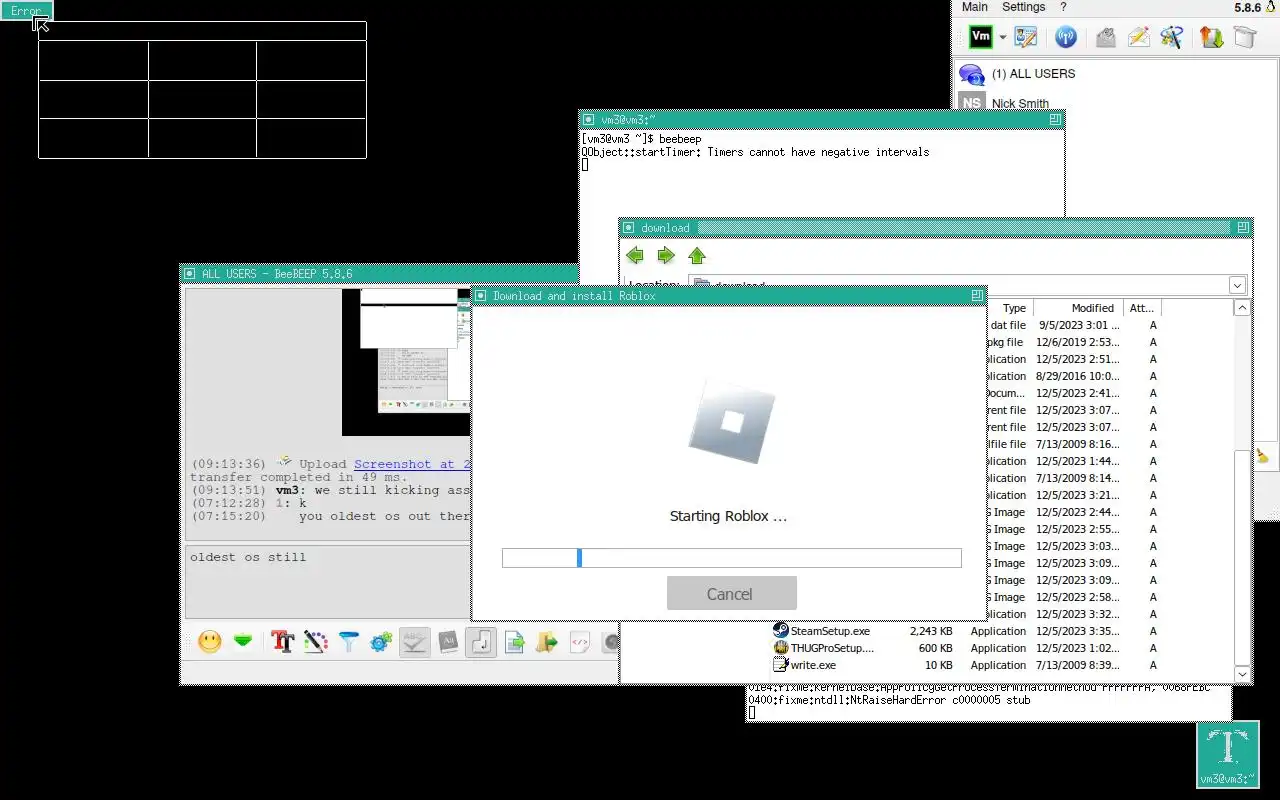The image size is (1280, 800).
Task: Open the ? help menu
Action: (x=1064, y=7)
